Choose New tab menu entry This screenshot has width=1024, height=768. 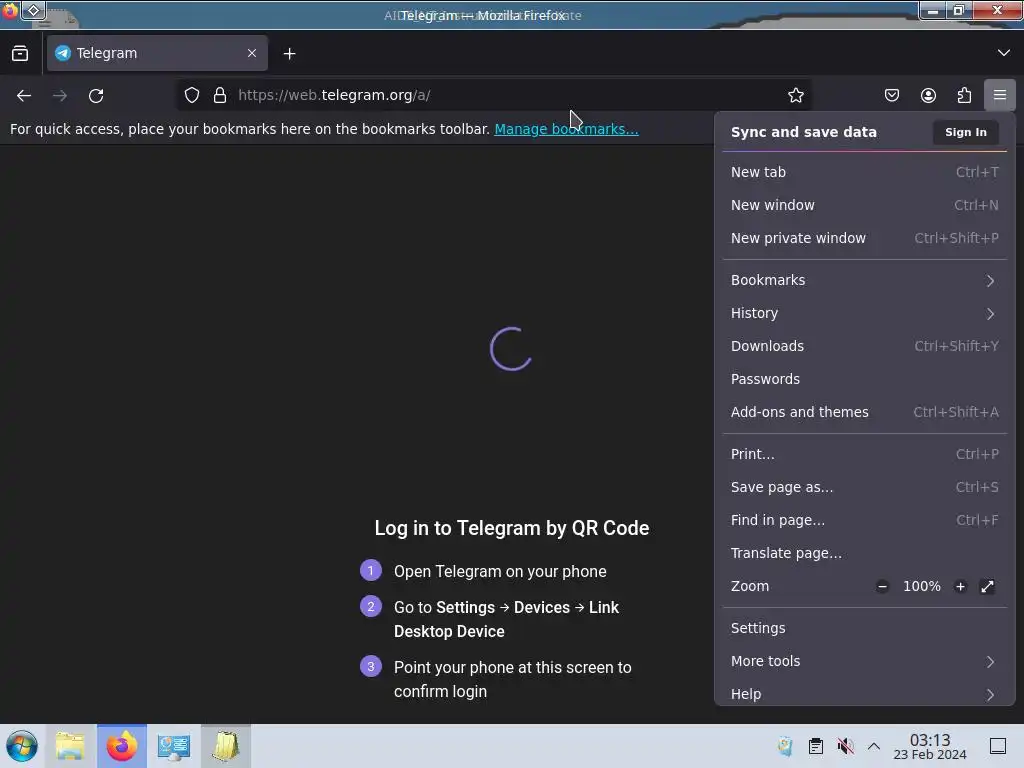click(865, 172)
